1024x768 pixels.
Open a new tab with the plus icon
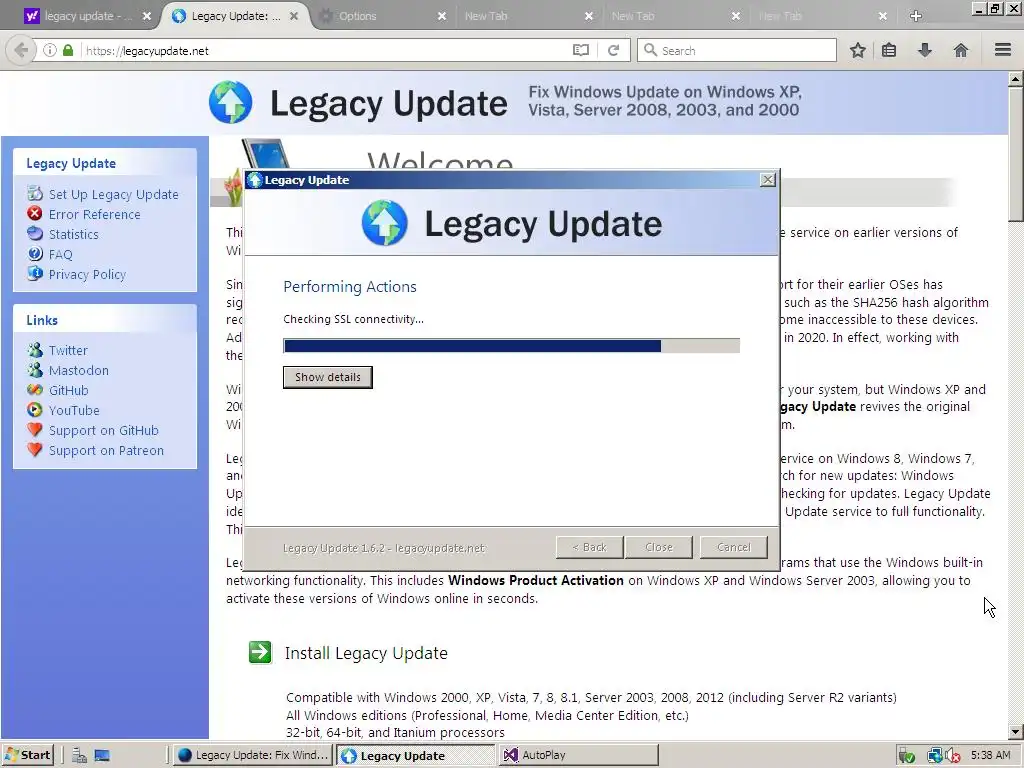(916, 16)
